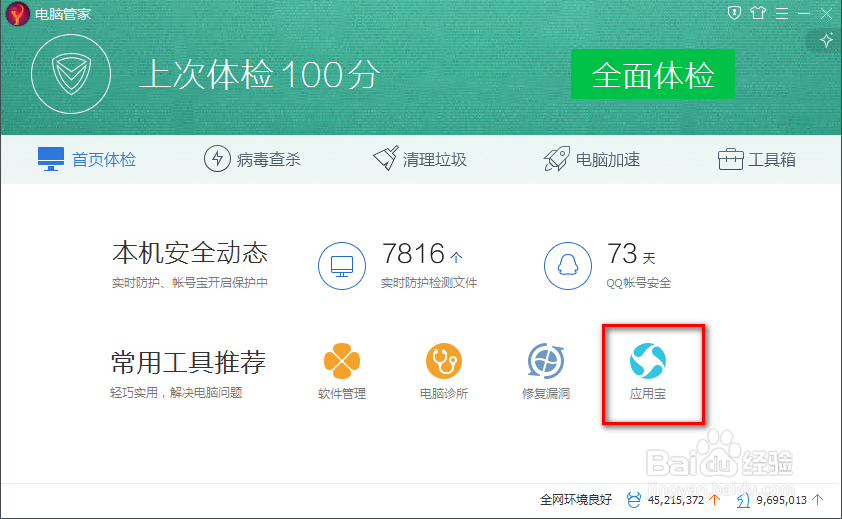This screenshot has height=519, width=842.
Task: Click the bug icon beside 45,215,372
Action: pos(634,500)
